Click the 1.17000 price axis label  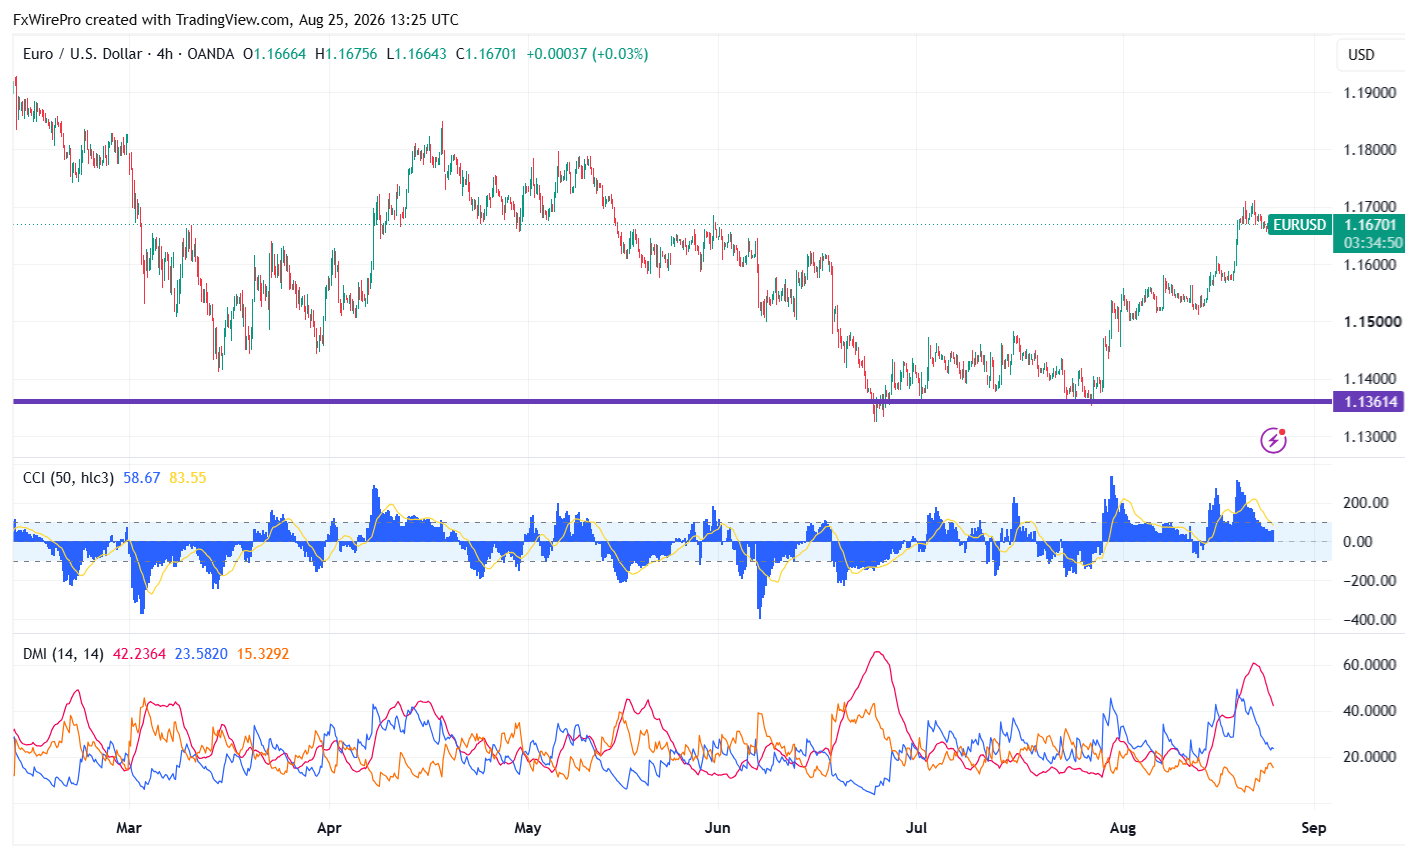tap(1370, 207)
